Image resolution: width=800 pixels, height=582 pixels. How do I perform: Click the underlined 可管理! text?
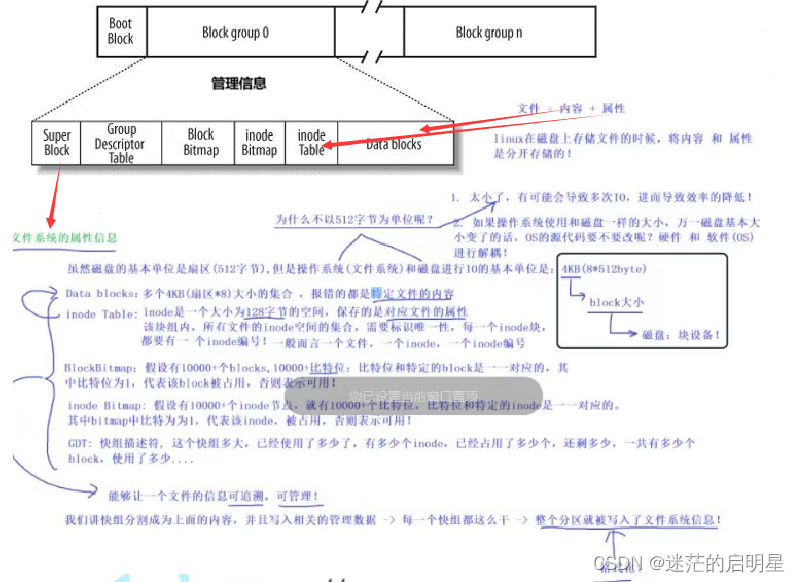pyautogui.click(x=297, y=496)
